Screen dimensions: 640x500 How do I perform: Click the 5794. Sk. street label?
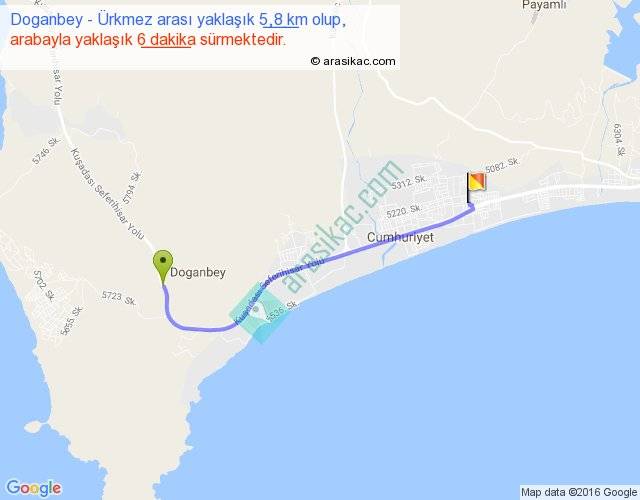pos(131,188)
